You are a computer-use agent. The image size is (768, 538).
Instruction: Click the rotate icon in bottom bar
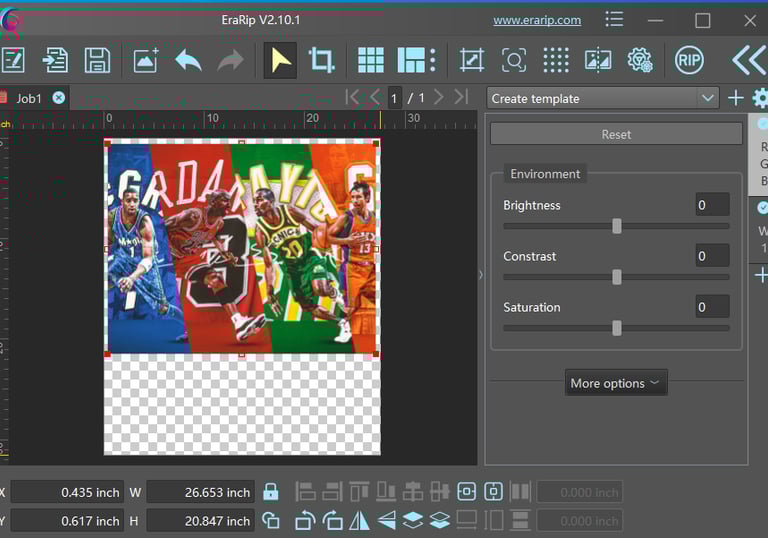tap(306, 520)
